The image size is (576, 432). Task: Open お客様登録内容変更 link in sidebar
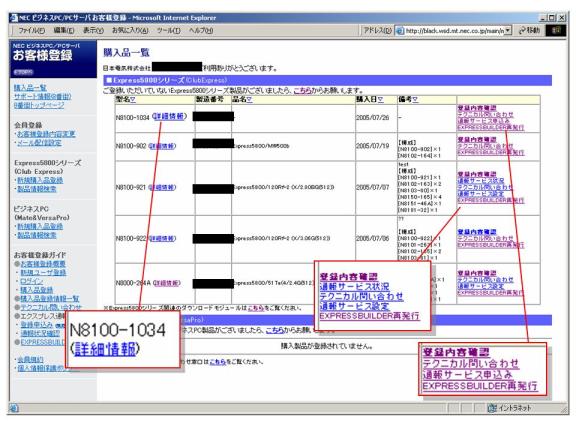(x=46, y=134)
